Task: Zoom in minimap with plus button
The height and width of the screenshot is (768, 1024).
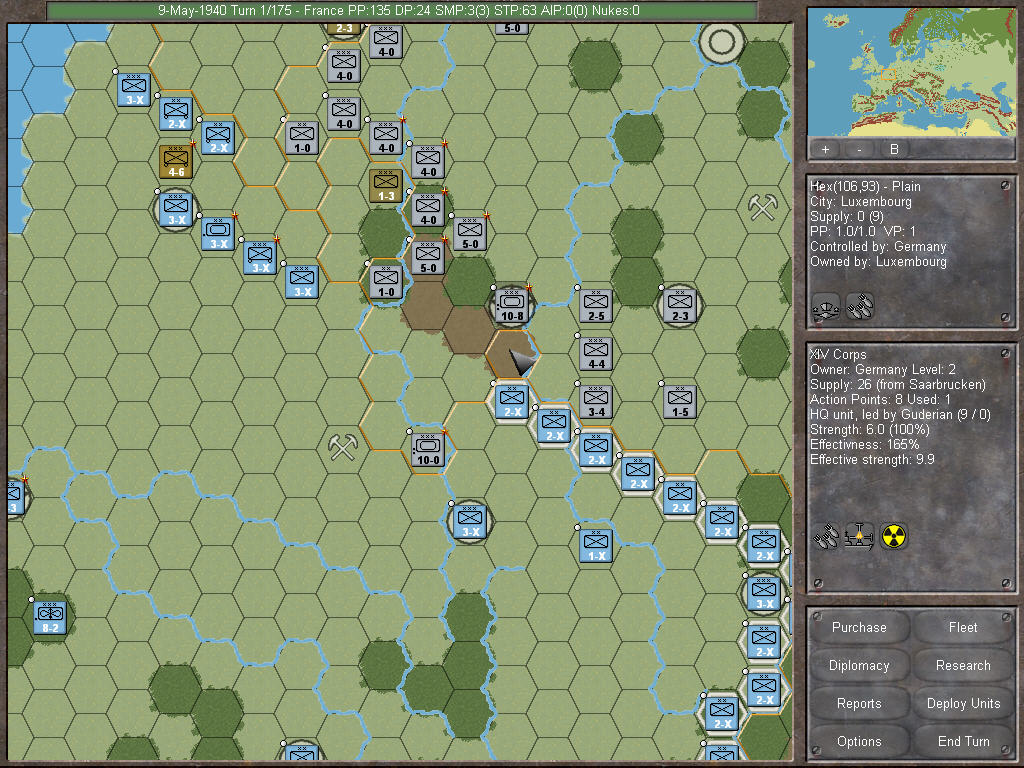Action: (x=825, y=149)
